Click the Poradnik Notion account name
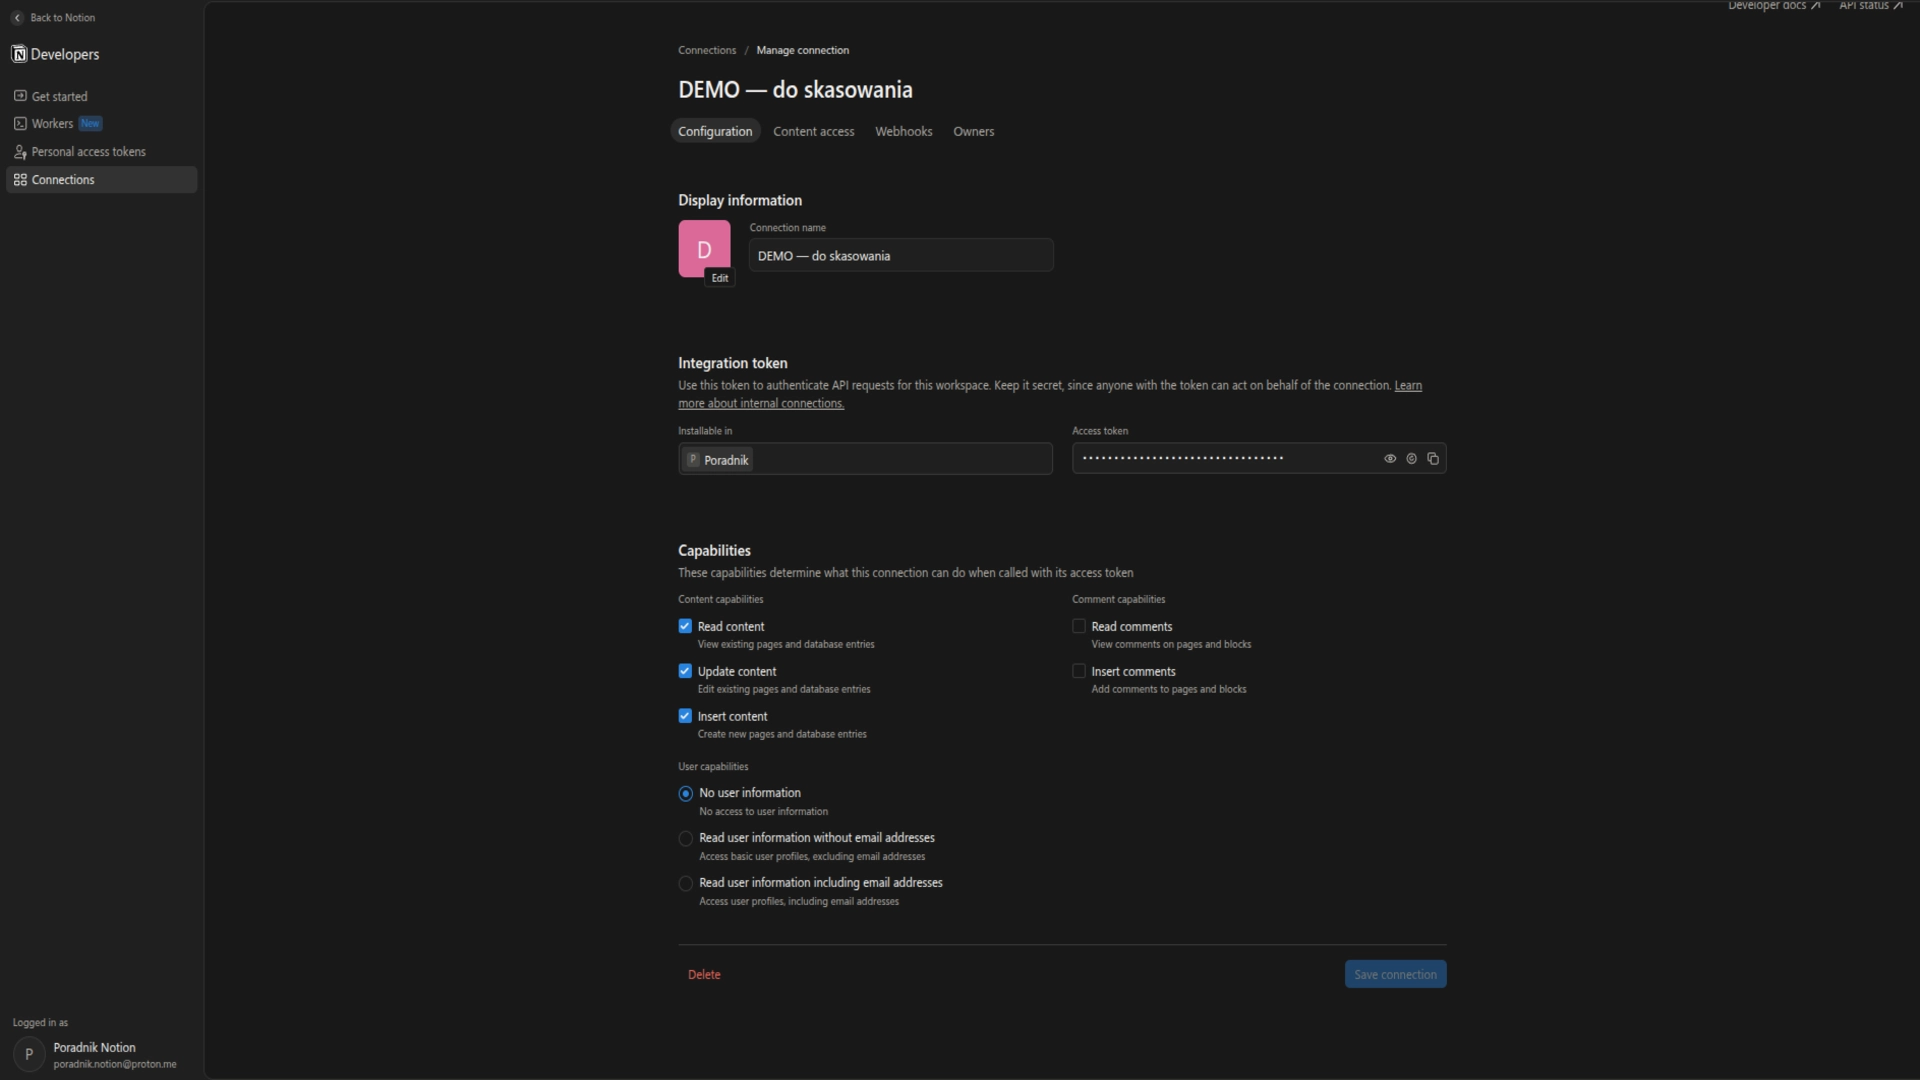Viewport: 1920px width, 1080px height. [94, 1048]
